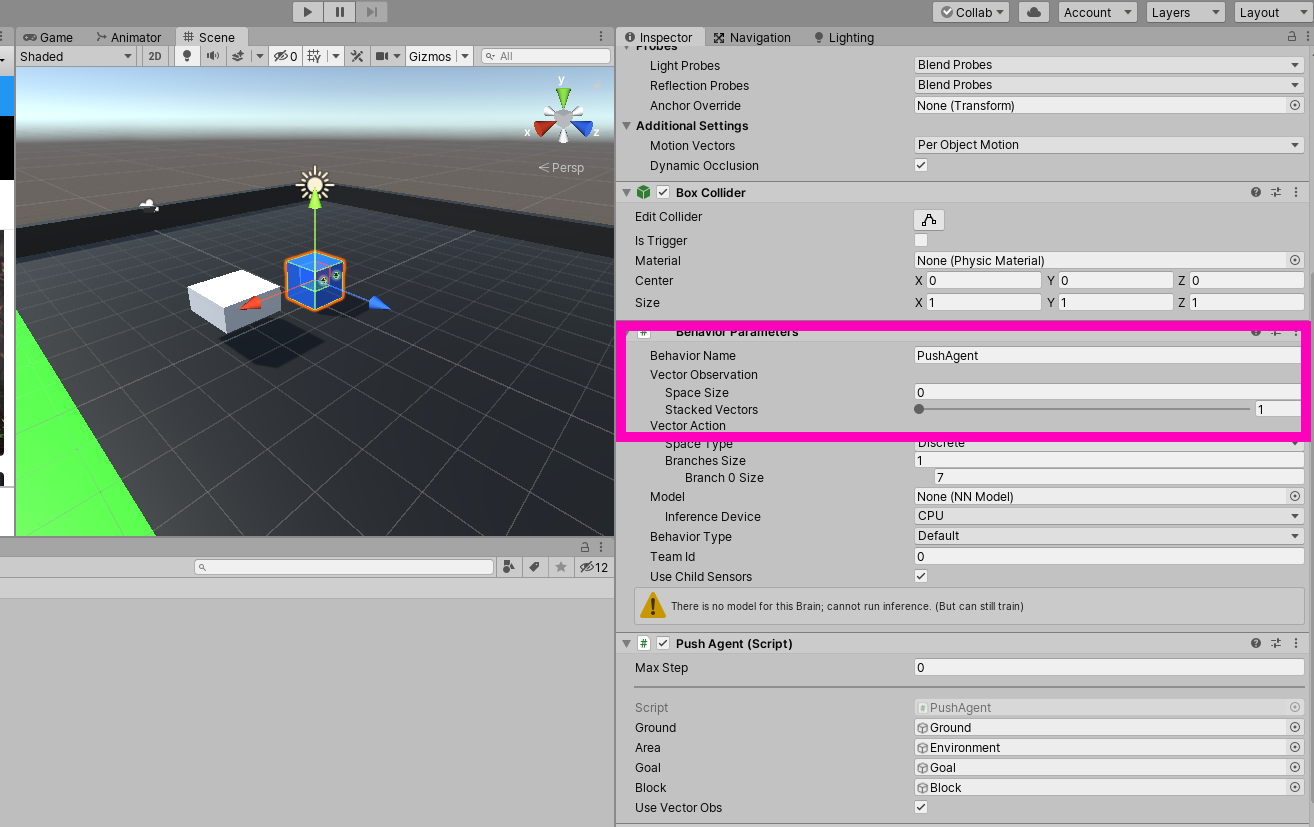This screenshot has height=827, width=1314.
Task: Toggle Dynamic Occlusion checkbox
Action: (921, 165)
